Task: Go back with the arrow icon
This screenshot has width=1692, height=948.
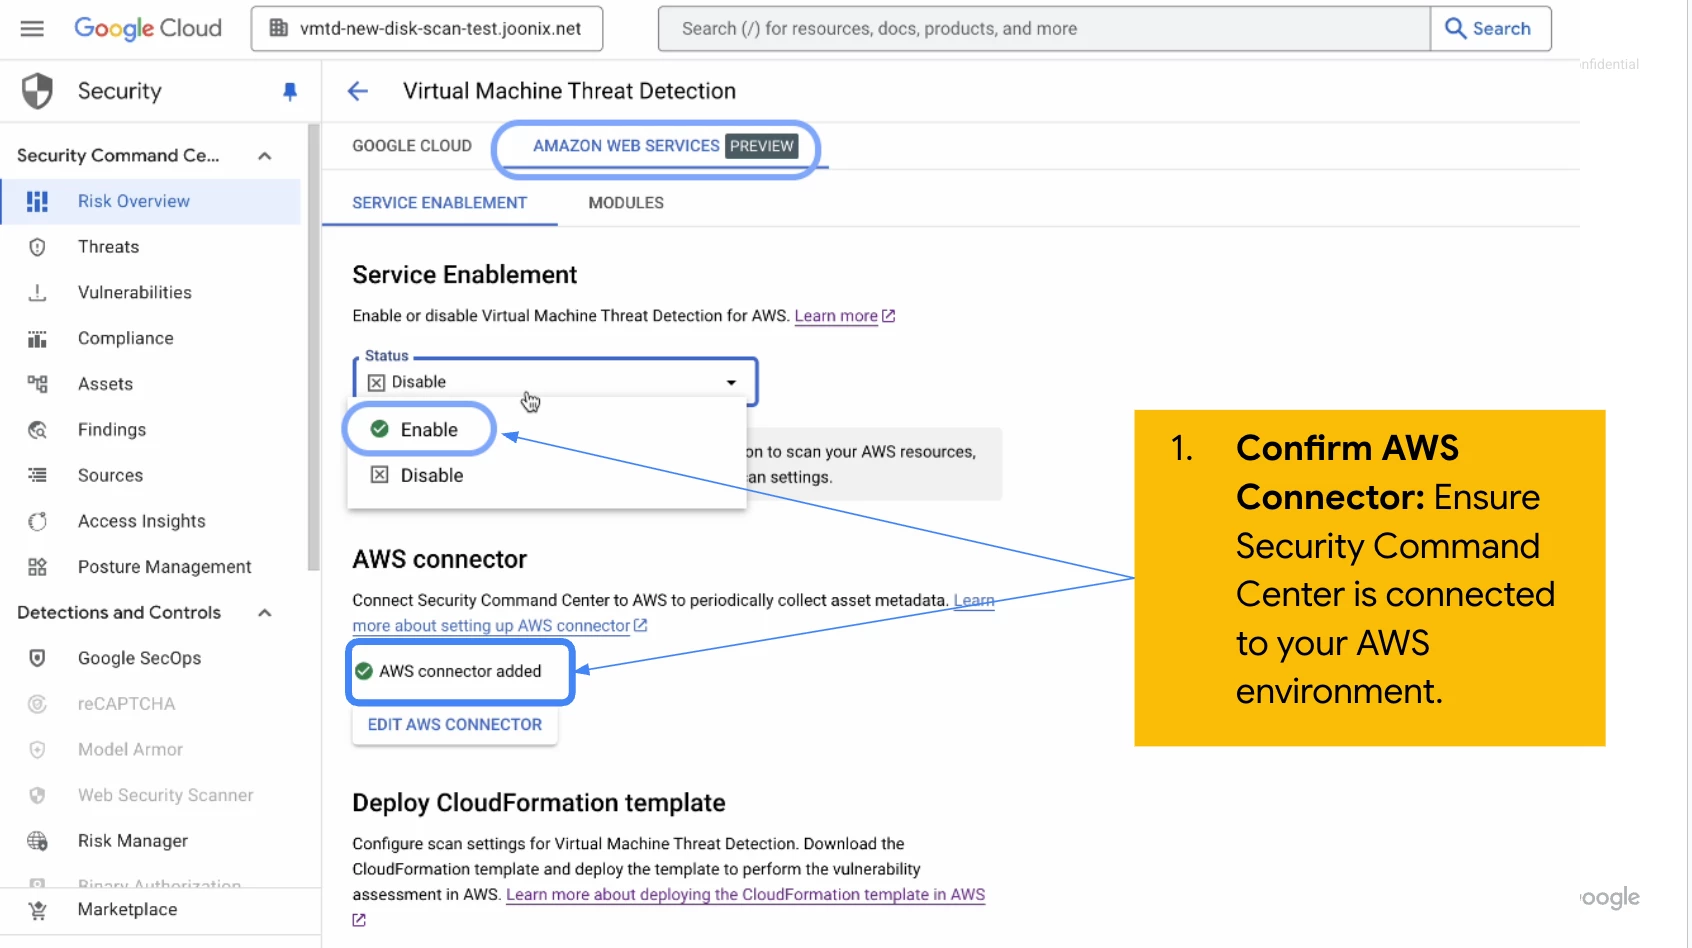Action: point(358,91)
